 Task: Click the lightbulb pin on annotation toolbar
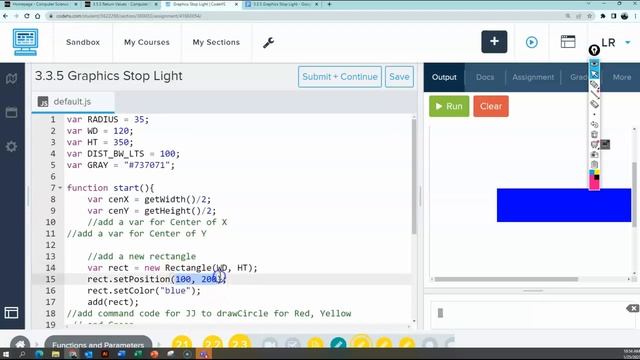tap(594, 50)
